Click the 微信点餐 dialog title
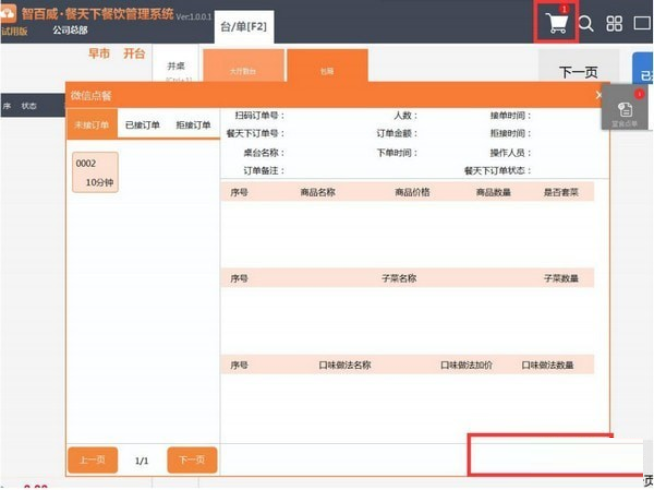Viewport: 655px width, 492px height. (91, 96)
